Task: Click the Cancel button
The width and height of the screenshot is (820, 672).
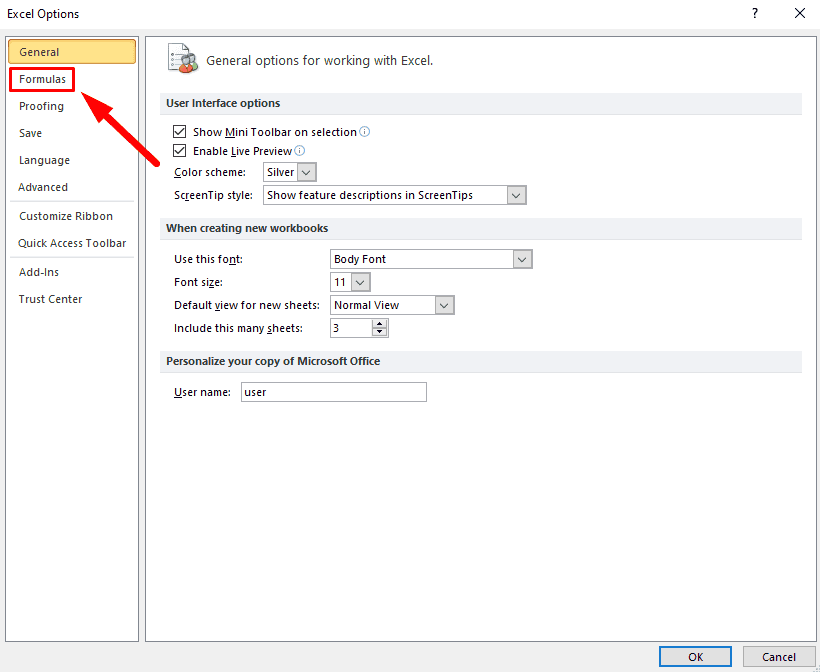Action: 779,657
